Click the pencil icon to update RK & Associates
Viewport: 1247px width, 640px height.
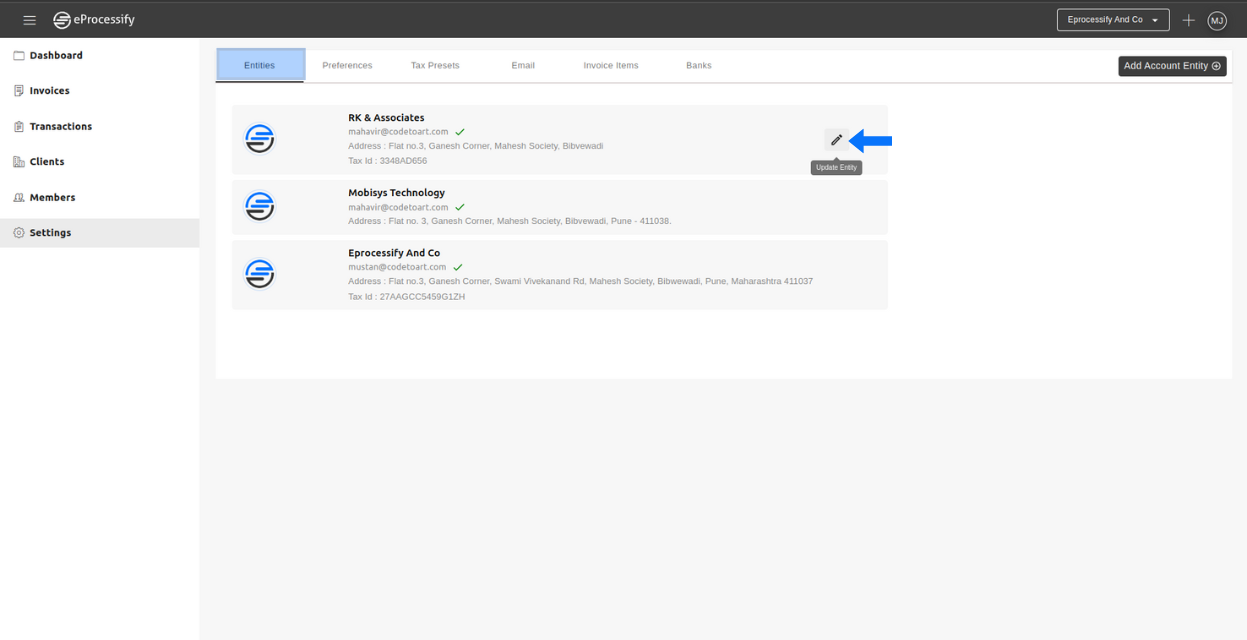pyautogui.click(x=836, y=140)
